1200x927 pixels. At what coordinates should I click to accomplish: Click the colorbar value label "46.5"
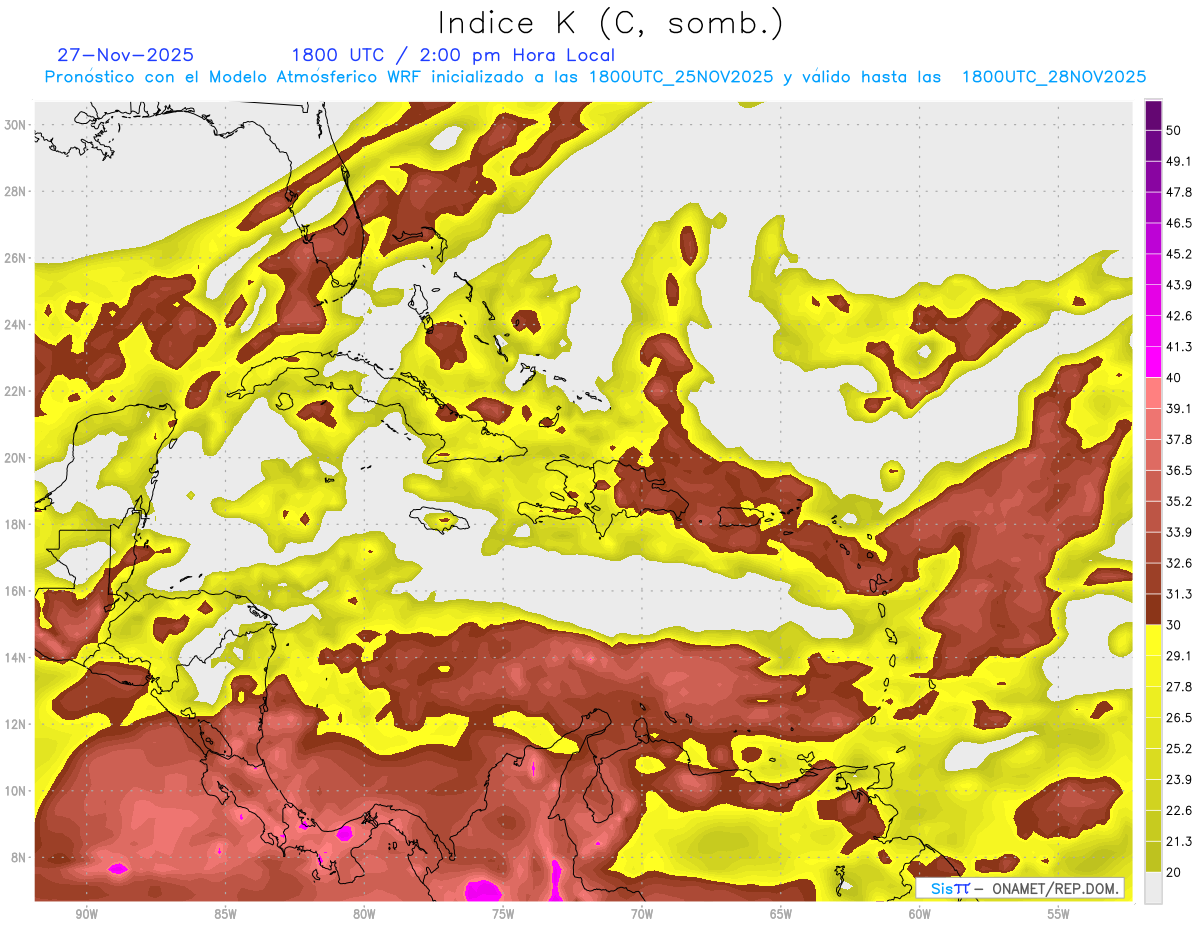[1179, 223]
